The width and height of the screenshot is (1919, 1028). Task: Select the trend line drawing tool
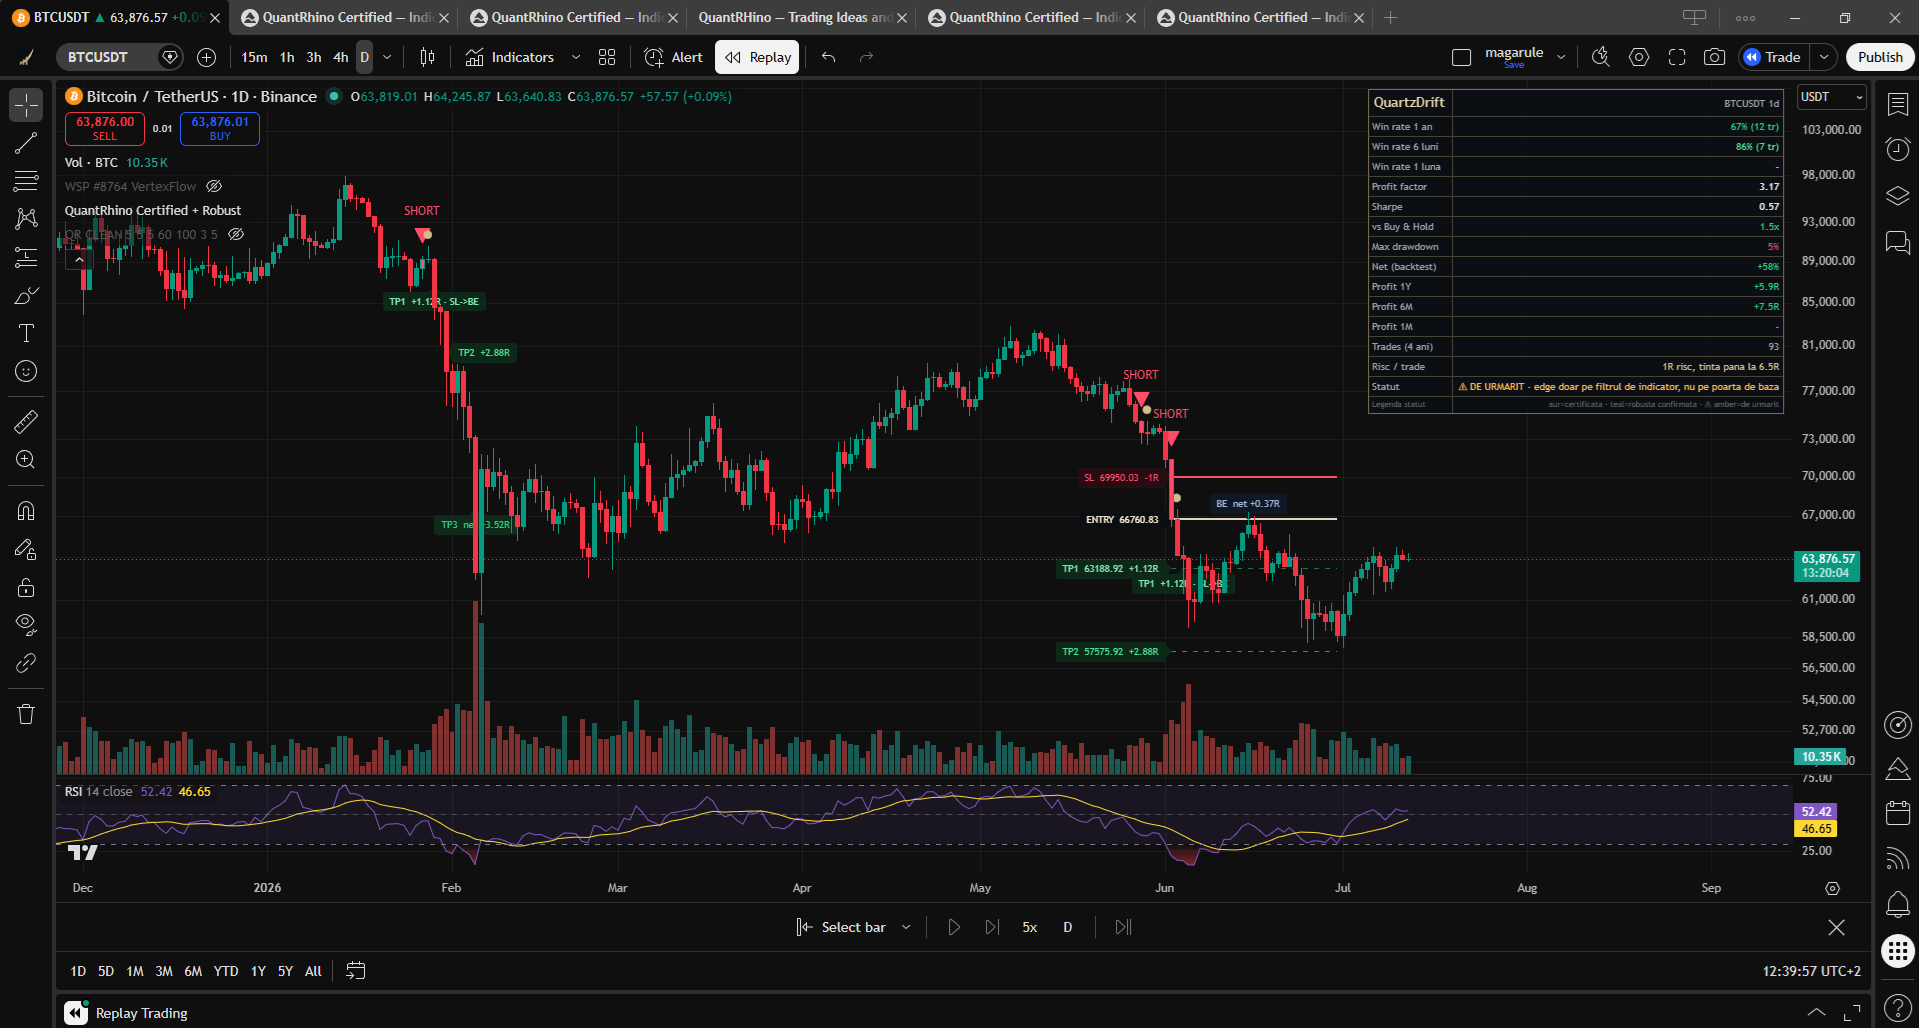pos(26,143)
